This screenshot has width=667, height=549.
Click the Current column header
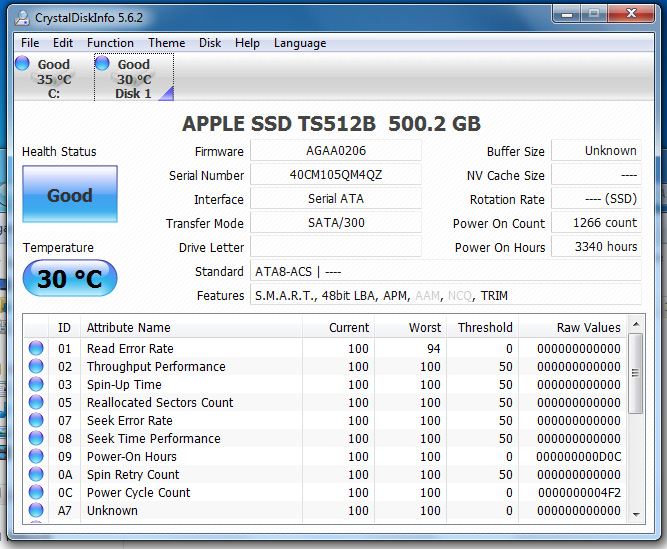point(339,327)
